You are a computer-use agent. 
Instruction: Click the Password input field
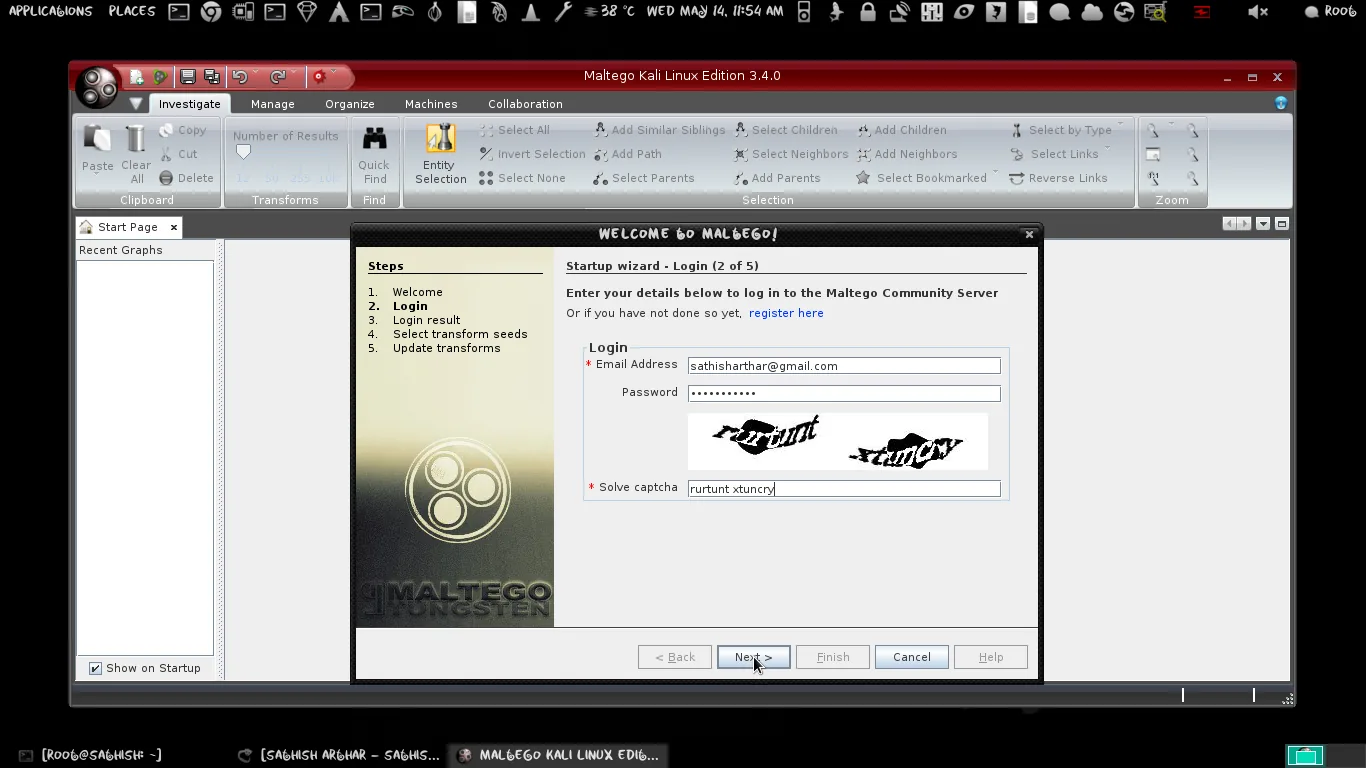(x=844, y=393)
